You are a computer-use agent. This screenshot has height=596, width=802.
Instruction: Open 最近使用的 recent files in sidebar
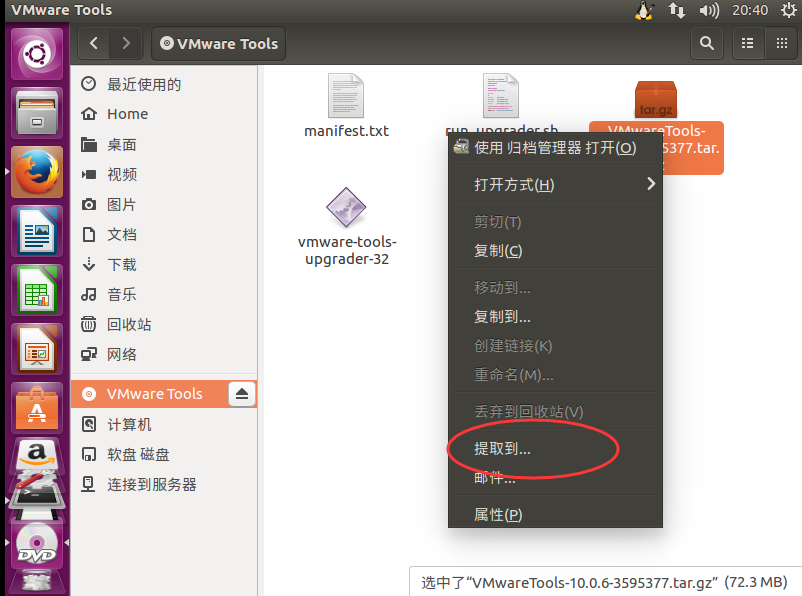(x=164, y=84)
